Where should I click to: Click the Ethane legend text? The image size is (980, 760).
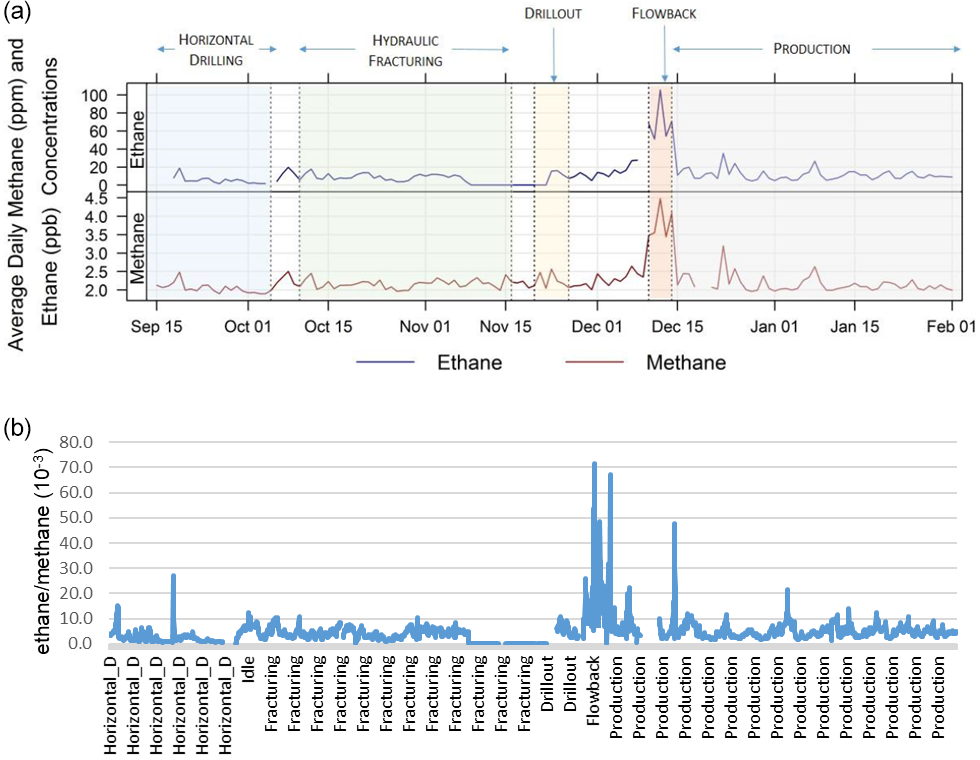coord(467,362)
